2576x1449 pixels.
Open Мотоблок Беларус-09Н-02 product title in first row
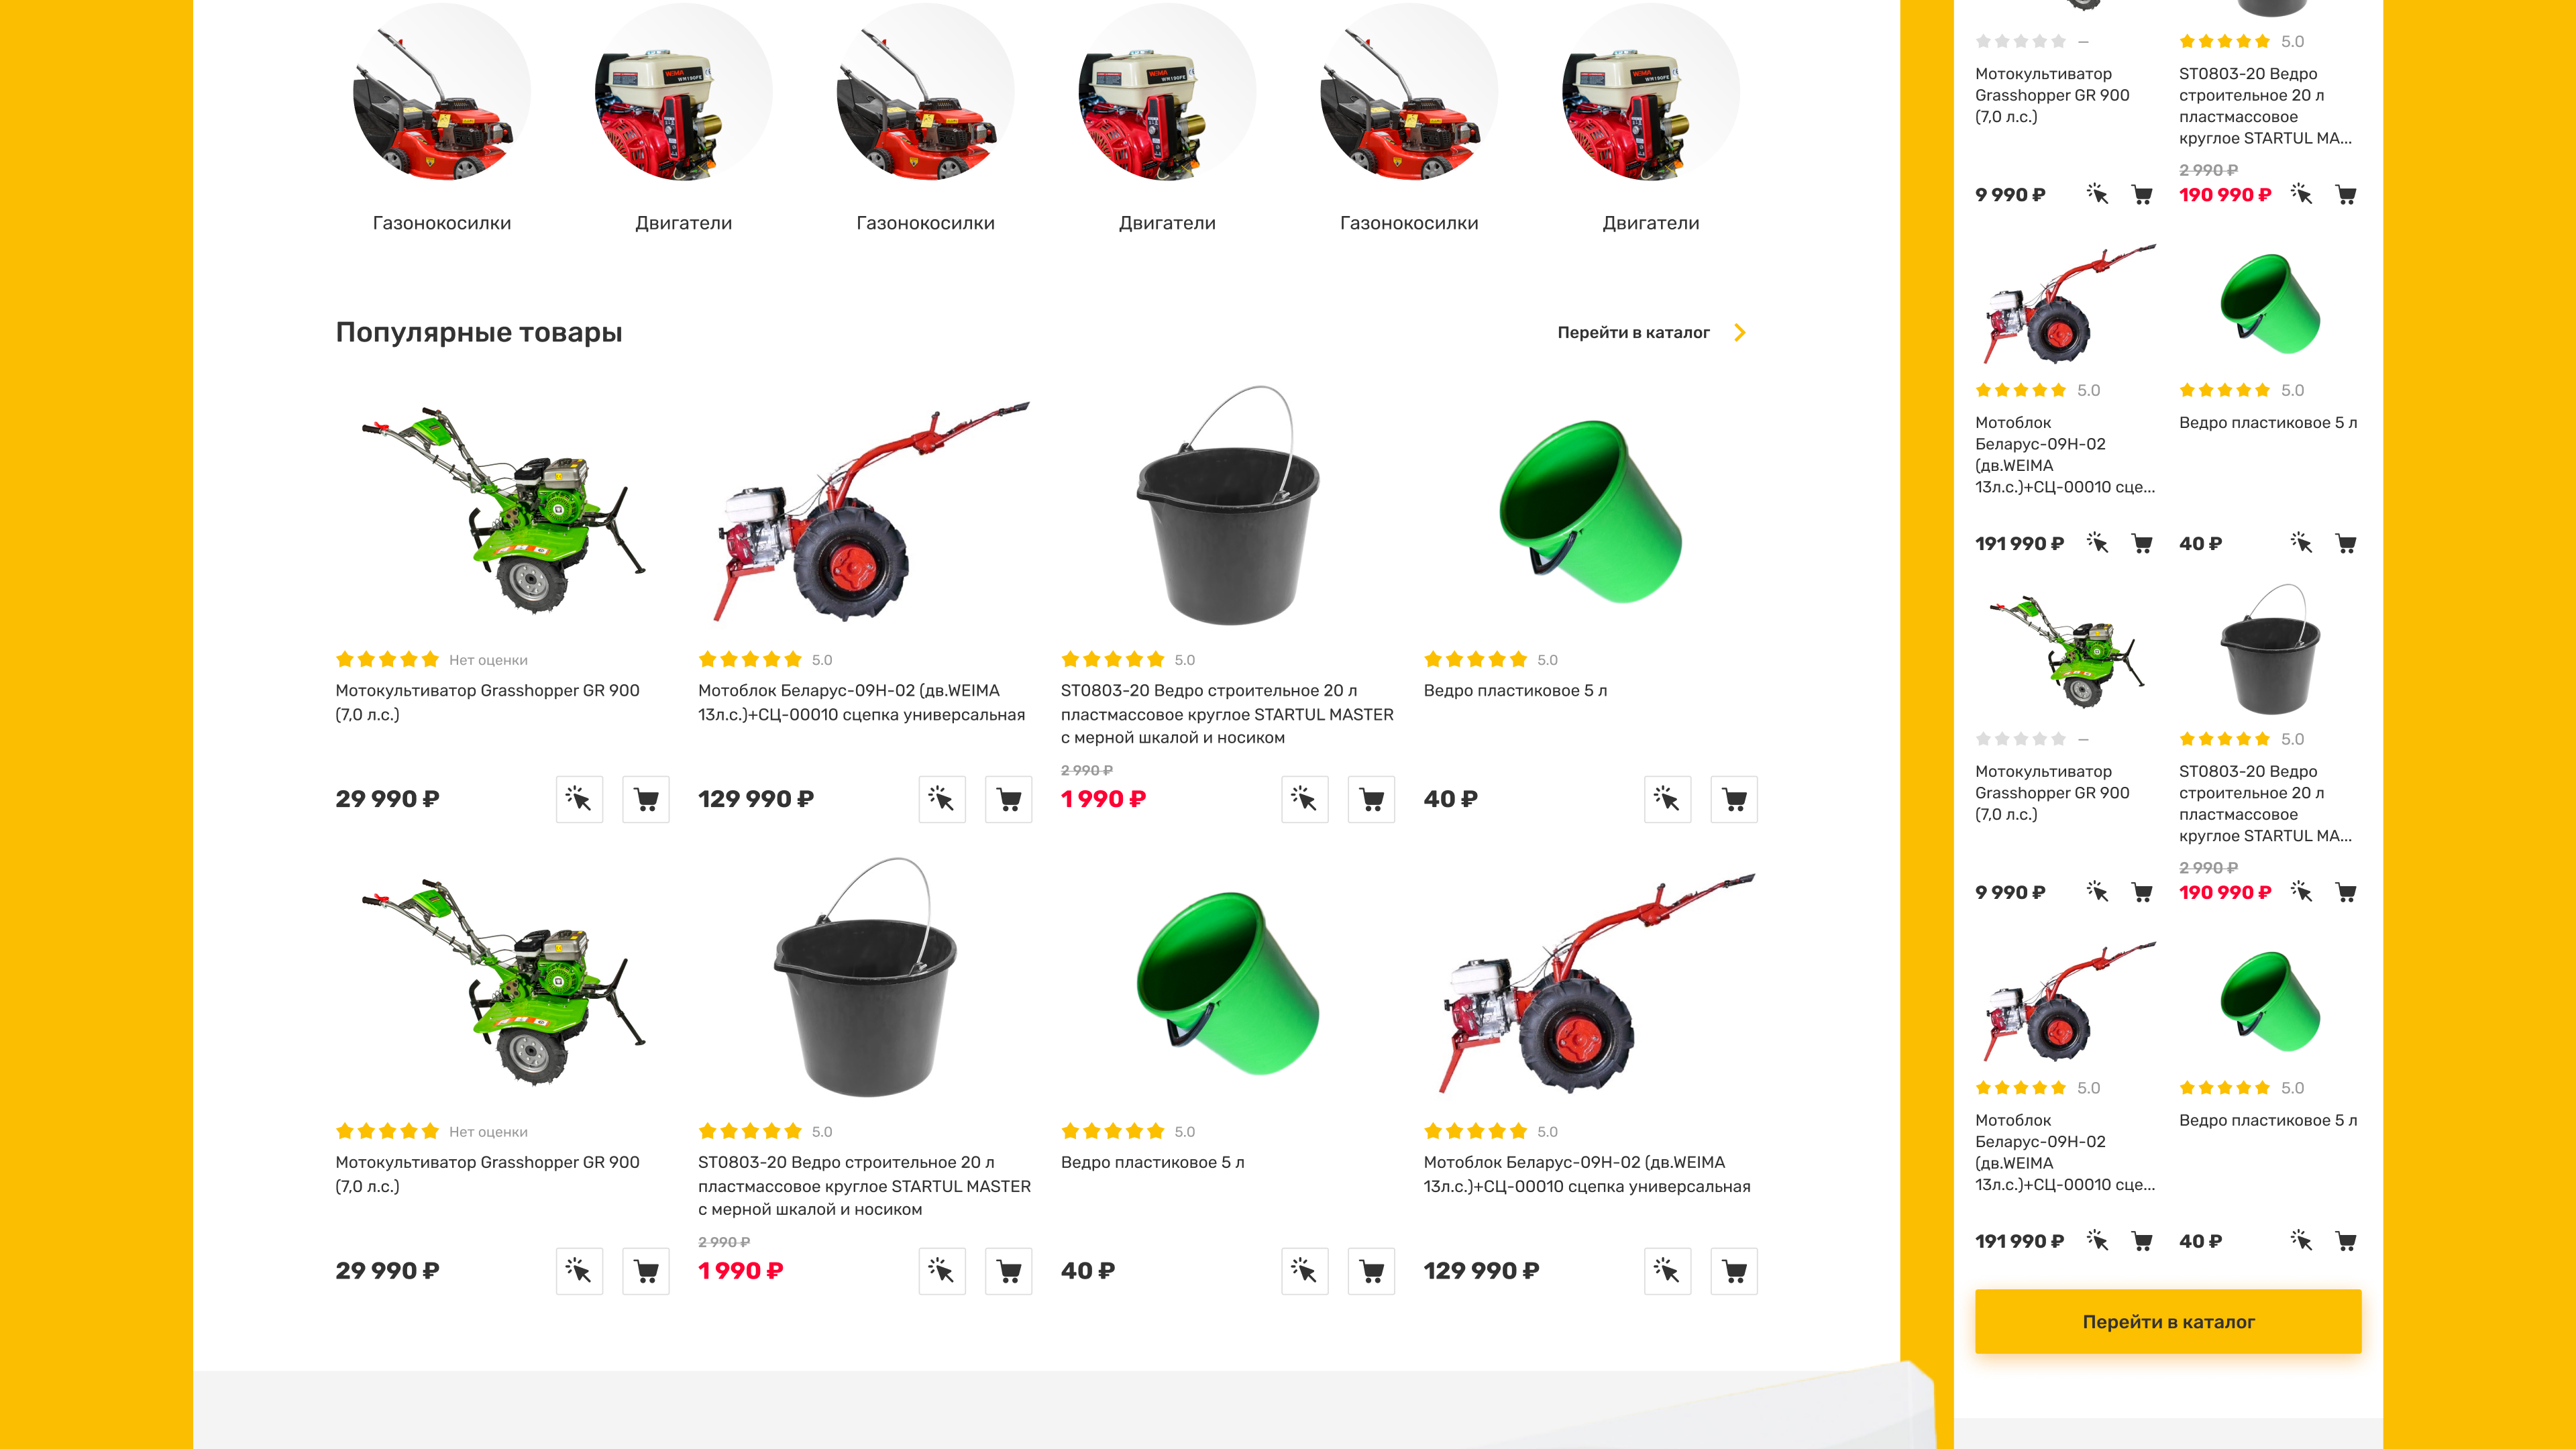[862, 702]
